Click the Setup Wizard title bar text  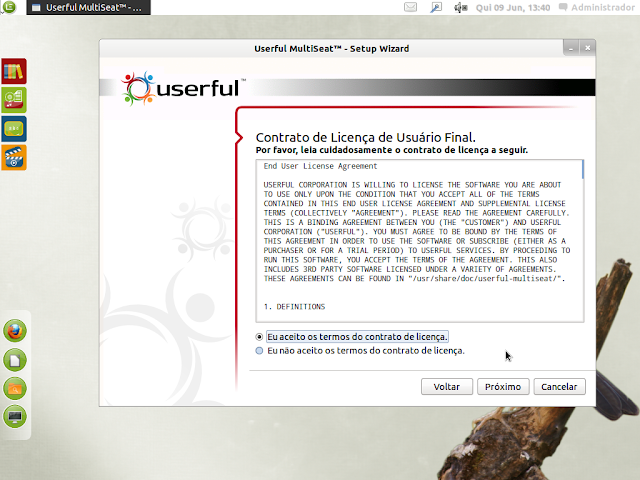tap(331, 49)
